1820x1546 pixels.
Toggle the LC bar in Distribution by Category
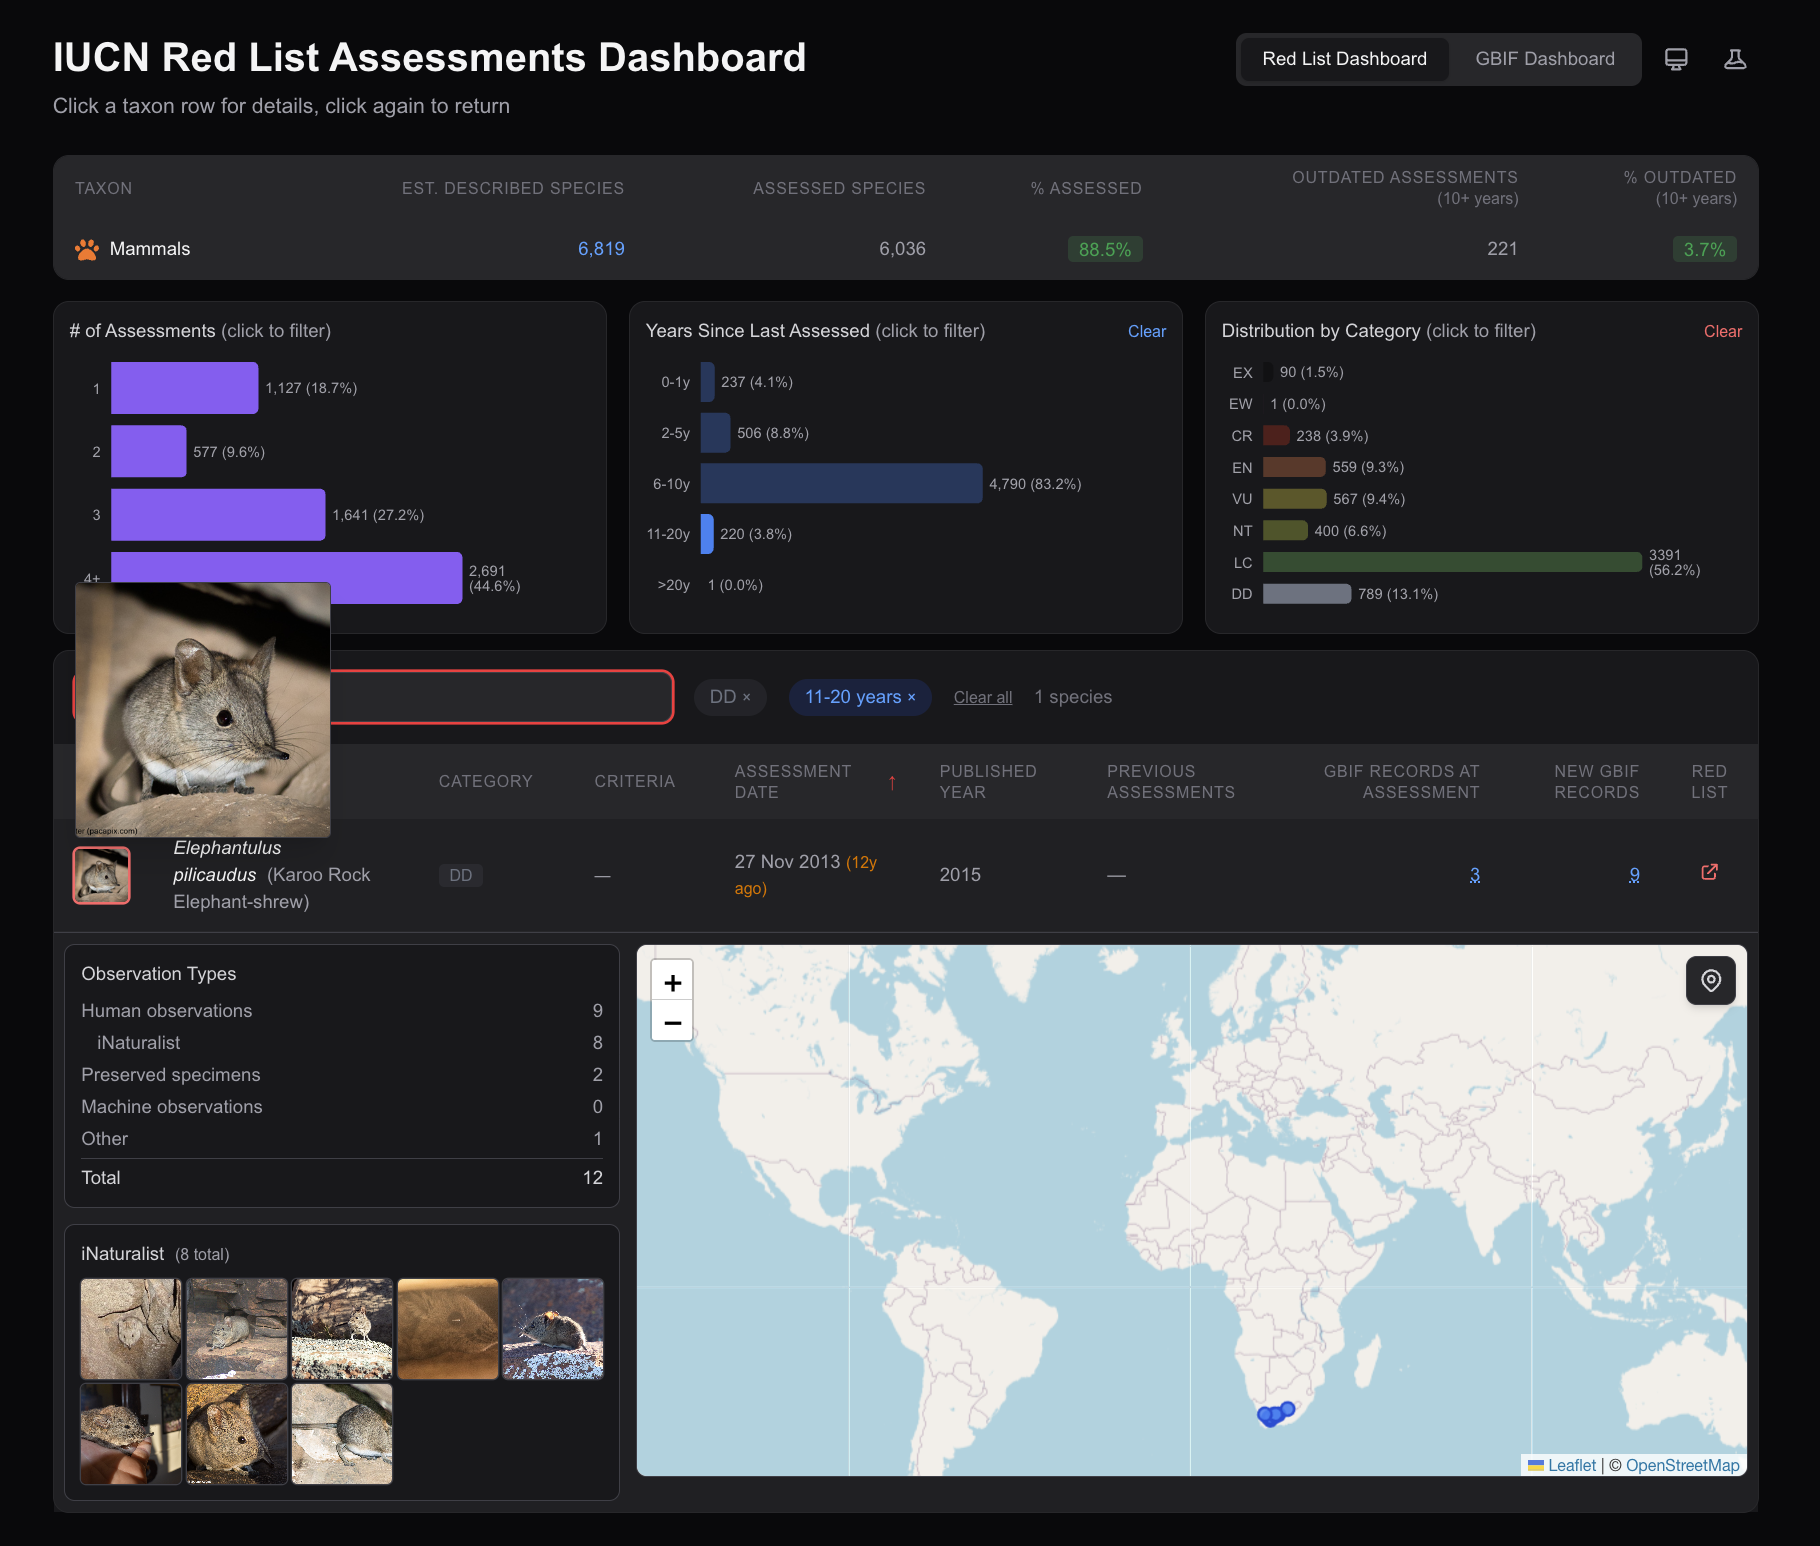(x=1450, y=562)
